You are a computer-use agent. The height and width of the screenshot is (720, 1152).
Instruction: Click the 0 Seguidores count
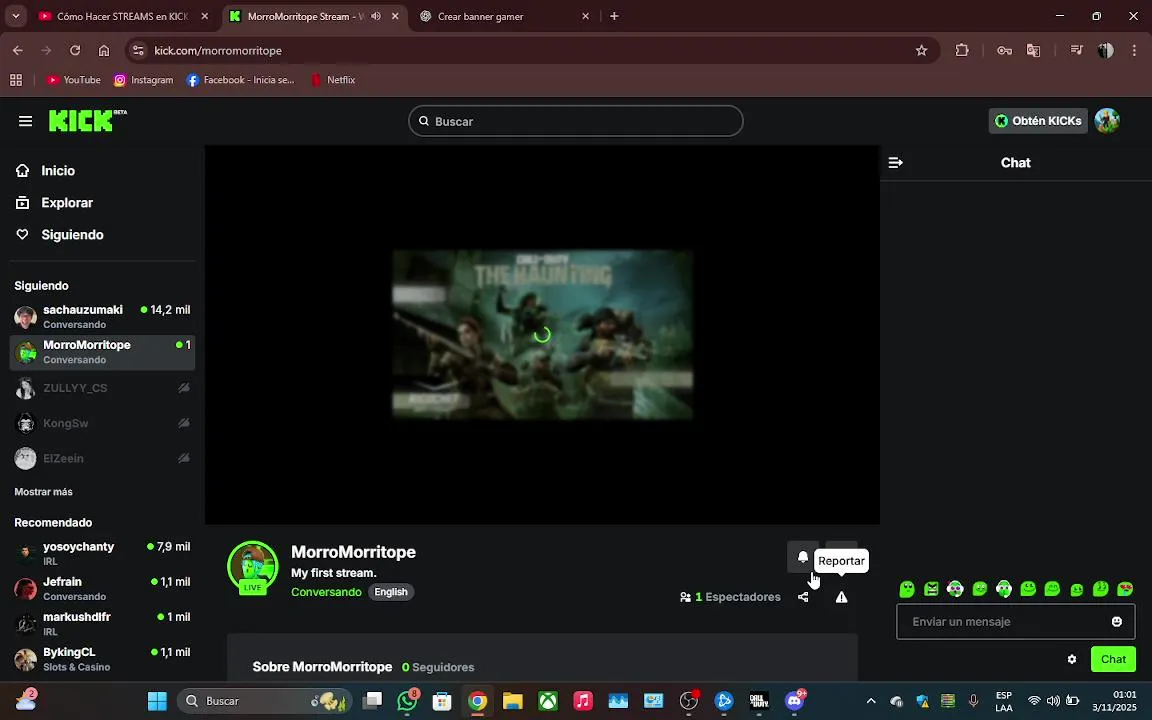[x=438, y=667]
